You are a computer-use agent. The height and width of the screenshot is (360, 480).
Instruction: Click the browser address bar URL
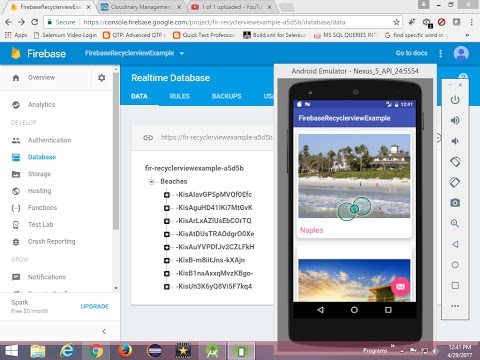214,22
